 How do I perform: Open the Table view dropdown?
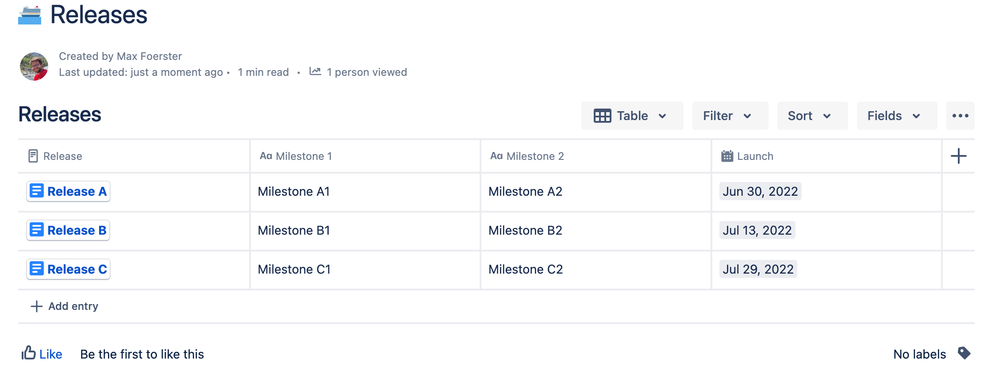(x=632, y=116)
